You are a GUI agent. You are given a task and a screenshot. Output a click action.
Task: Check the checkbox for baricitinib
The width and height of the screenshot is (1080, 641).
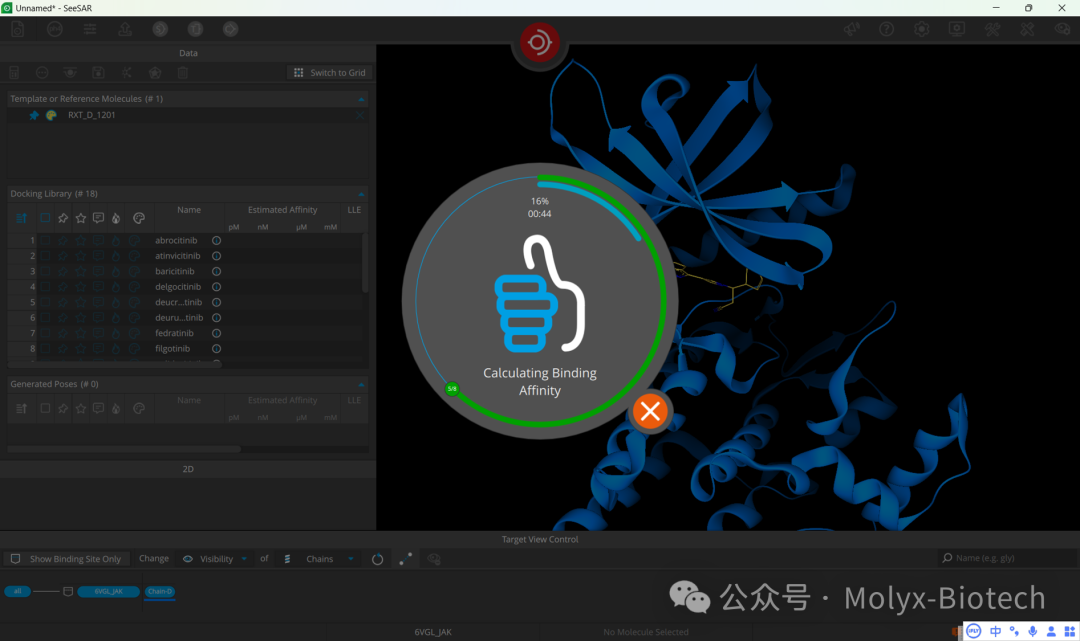pyautogui.click(x=45, y=271)
